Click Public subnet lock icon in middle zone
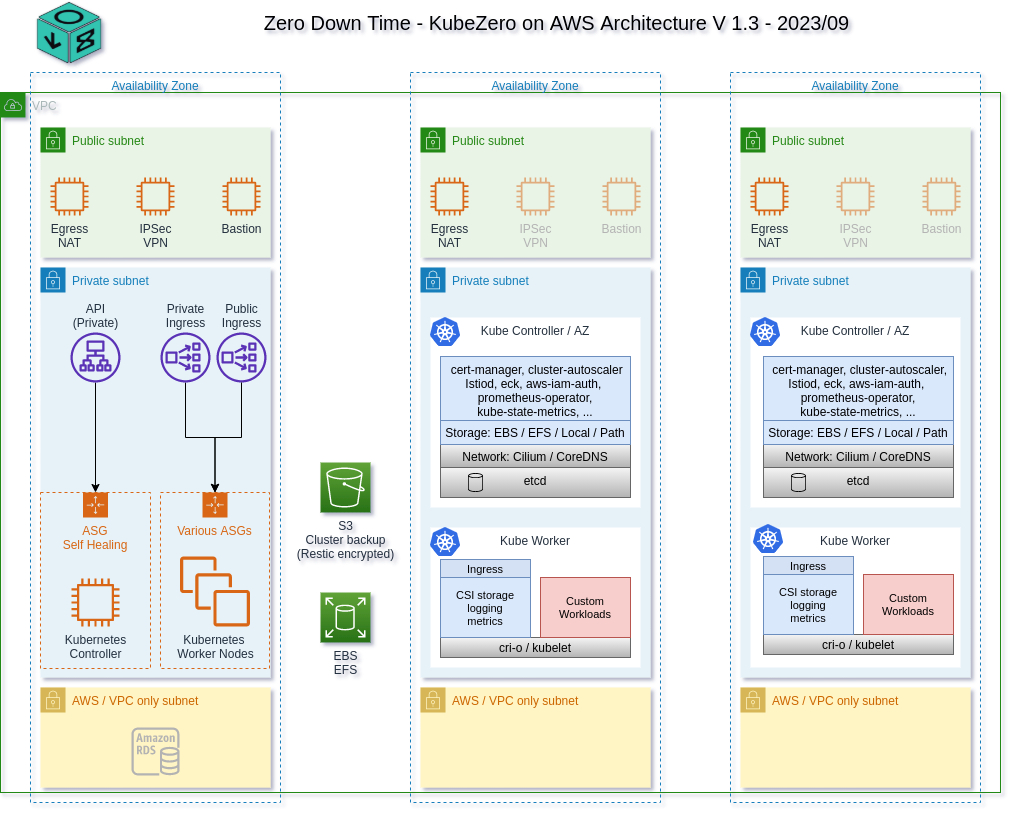Image resolution: width=1012 pixels, height=814 pixels. click(433, 140)
